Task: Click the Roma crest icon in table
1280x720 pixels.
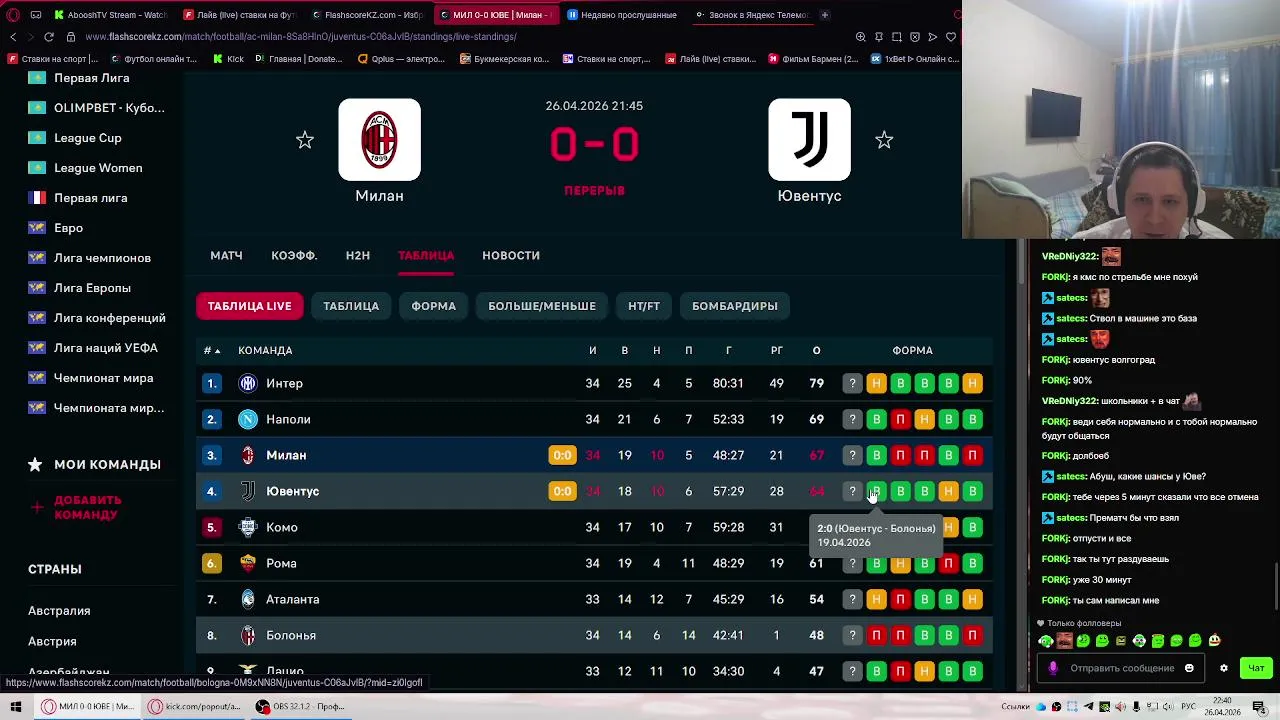Action: click(248, 563)
